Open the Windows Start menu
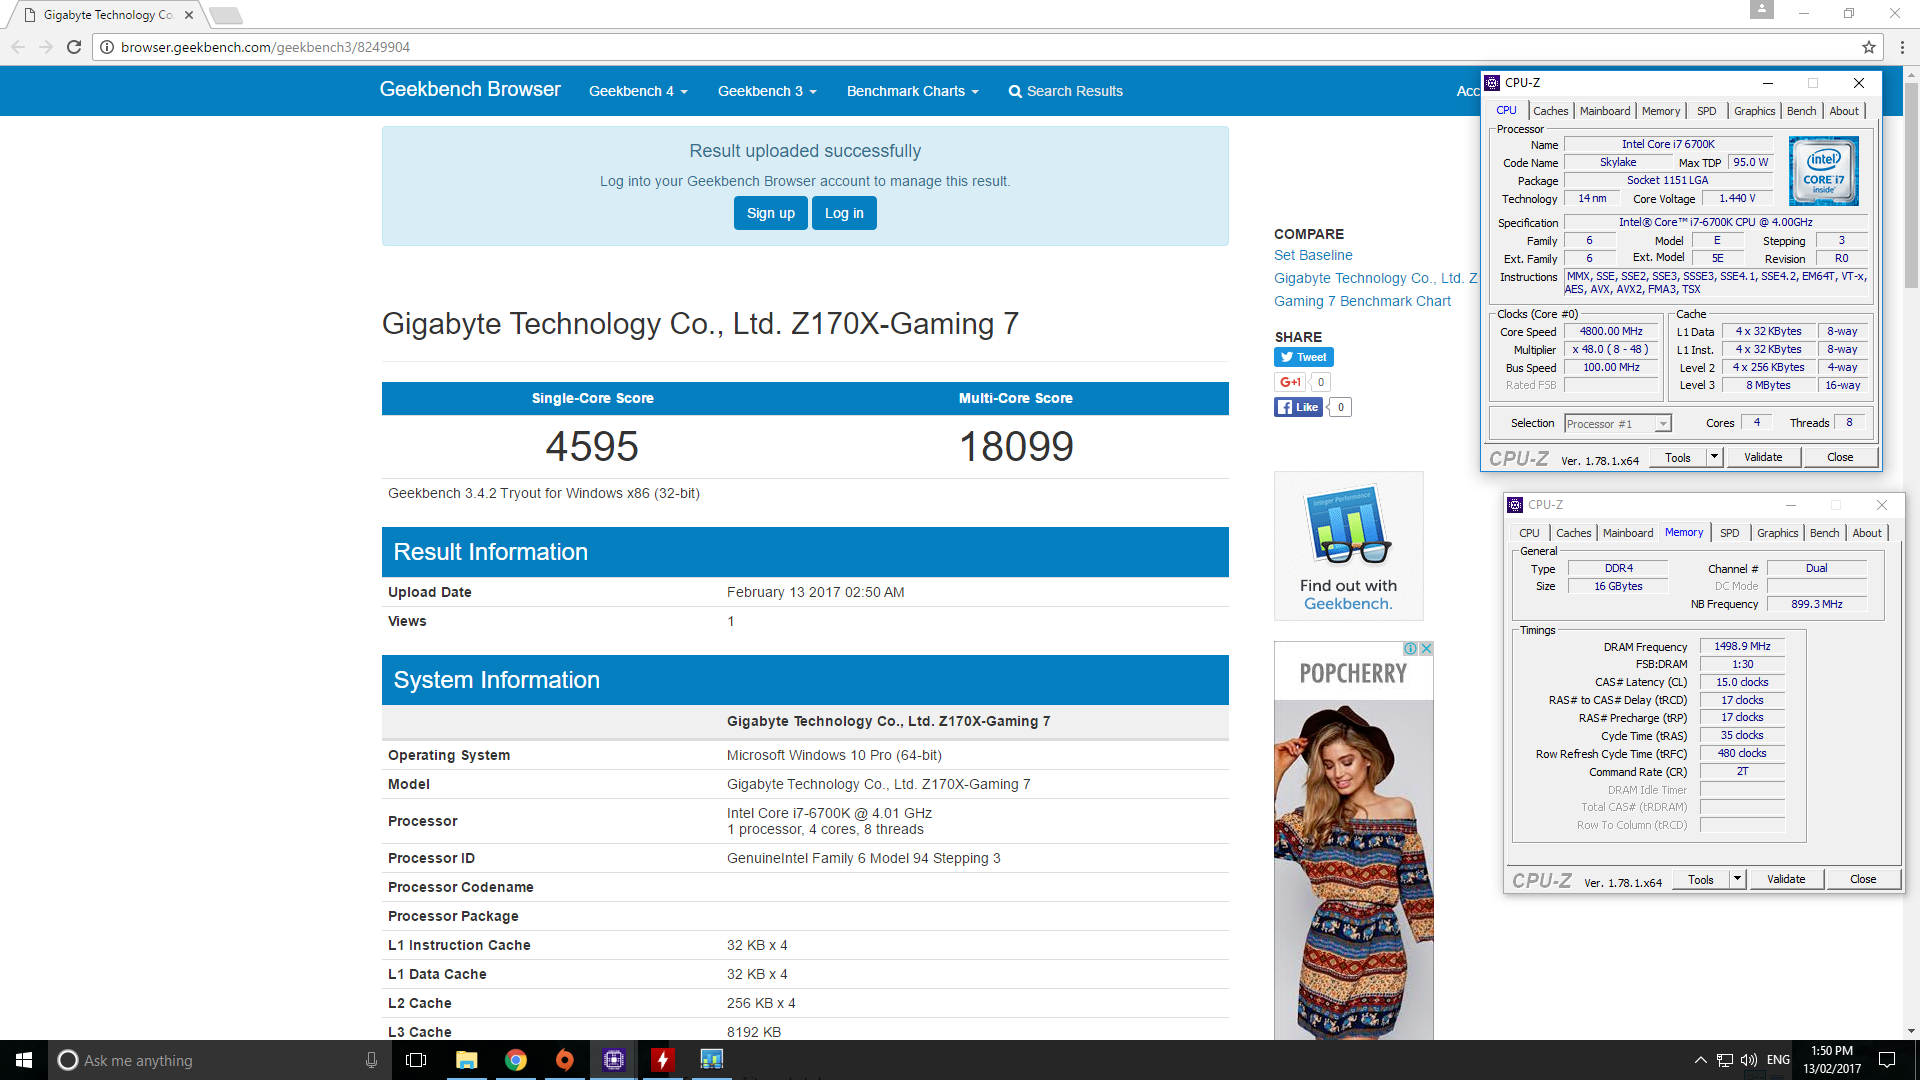 [x=24, y=1060]
